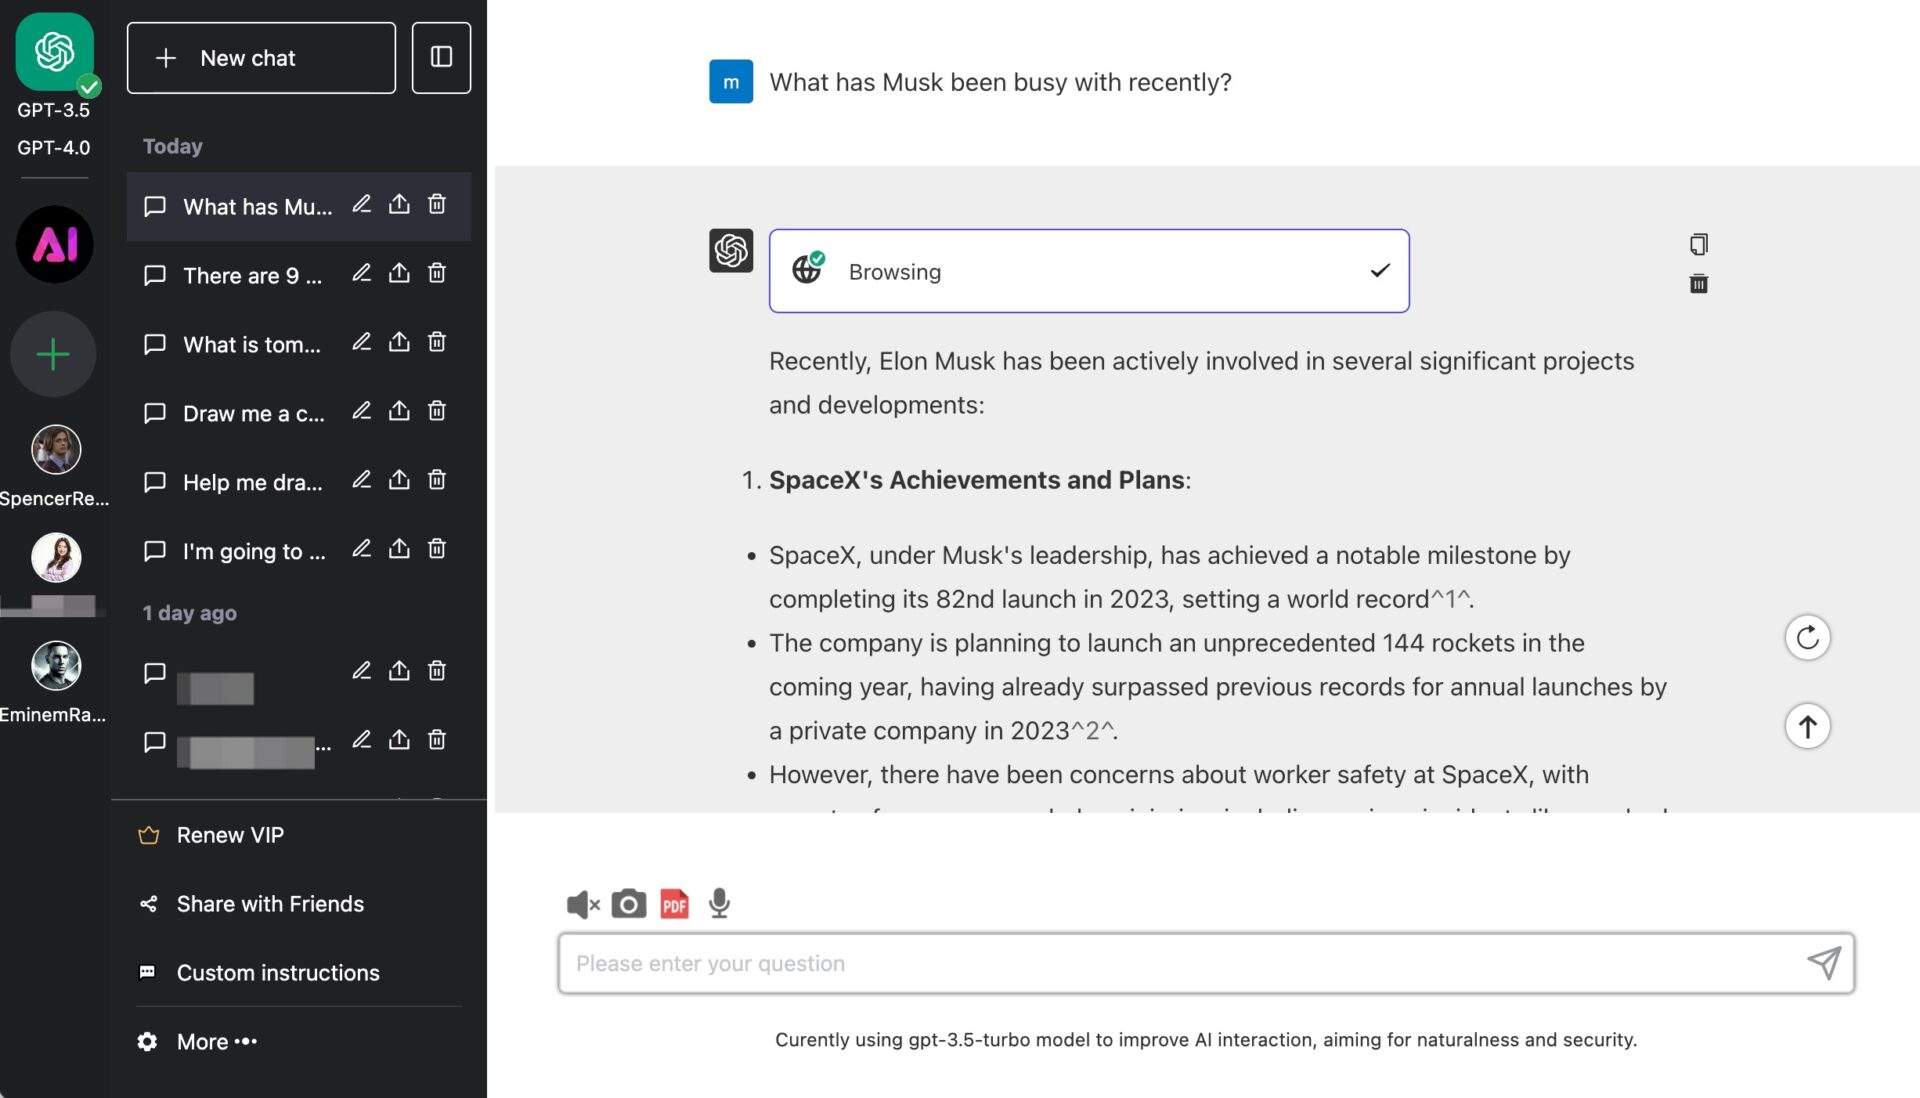Image resolution: width=1920 pixels, height=1098 pixels.
Task: Toggle the muted speaker icon
Action: (x=582, y=904)
